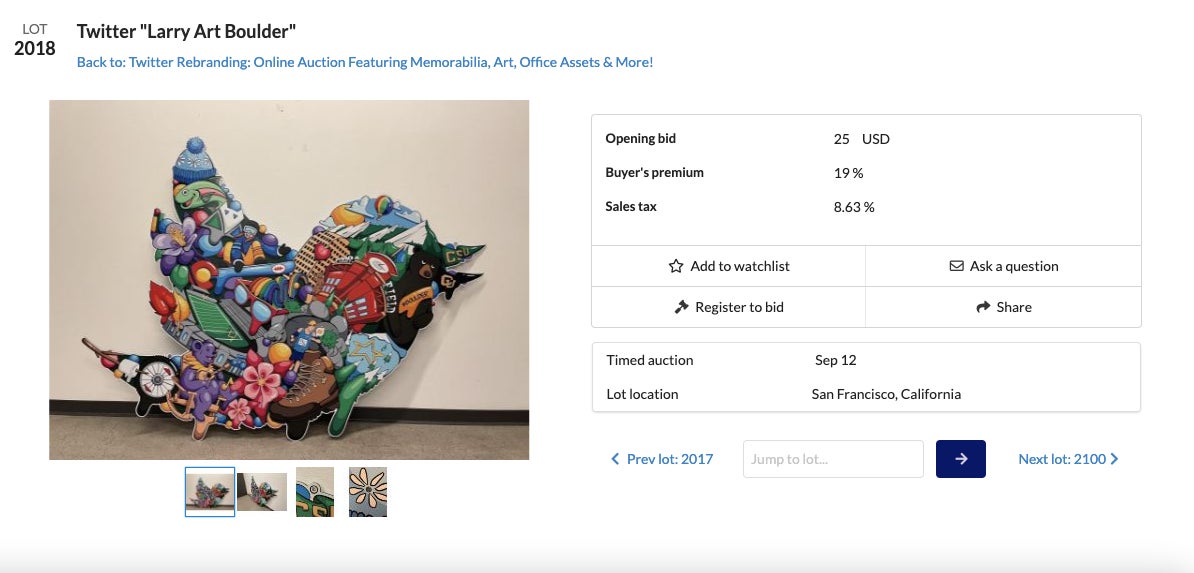The width and height of the screenshot is (1194, 573).
Task: Click the Share button label
Action: pos(1014,307)
